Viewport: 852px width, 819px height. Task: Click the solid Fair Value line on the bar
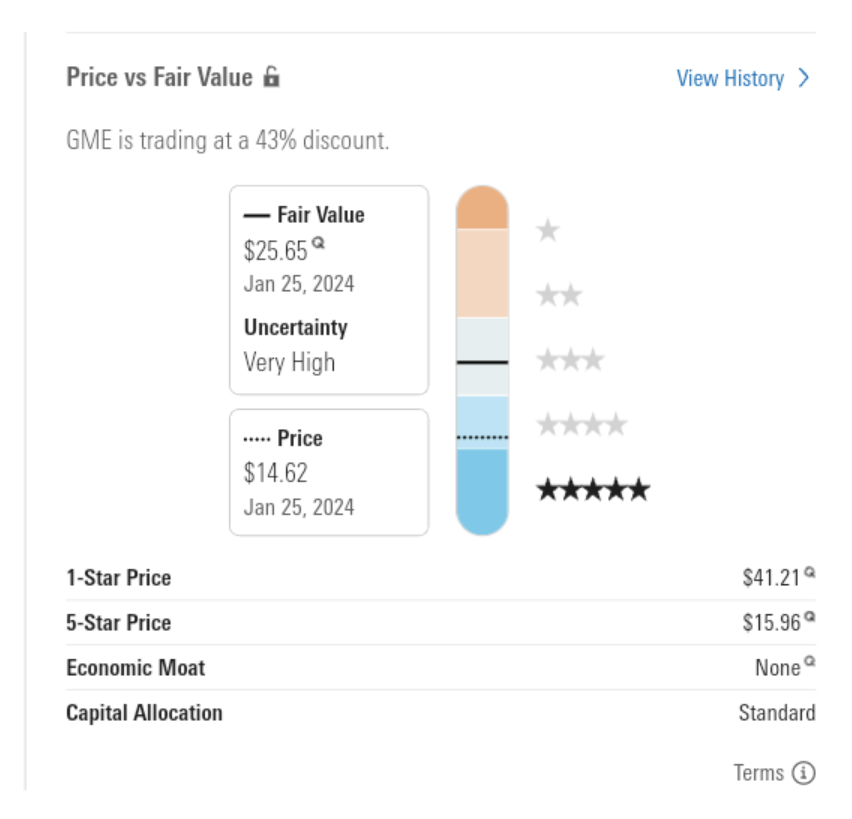point(482,362)
